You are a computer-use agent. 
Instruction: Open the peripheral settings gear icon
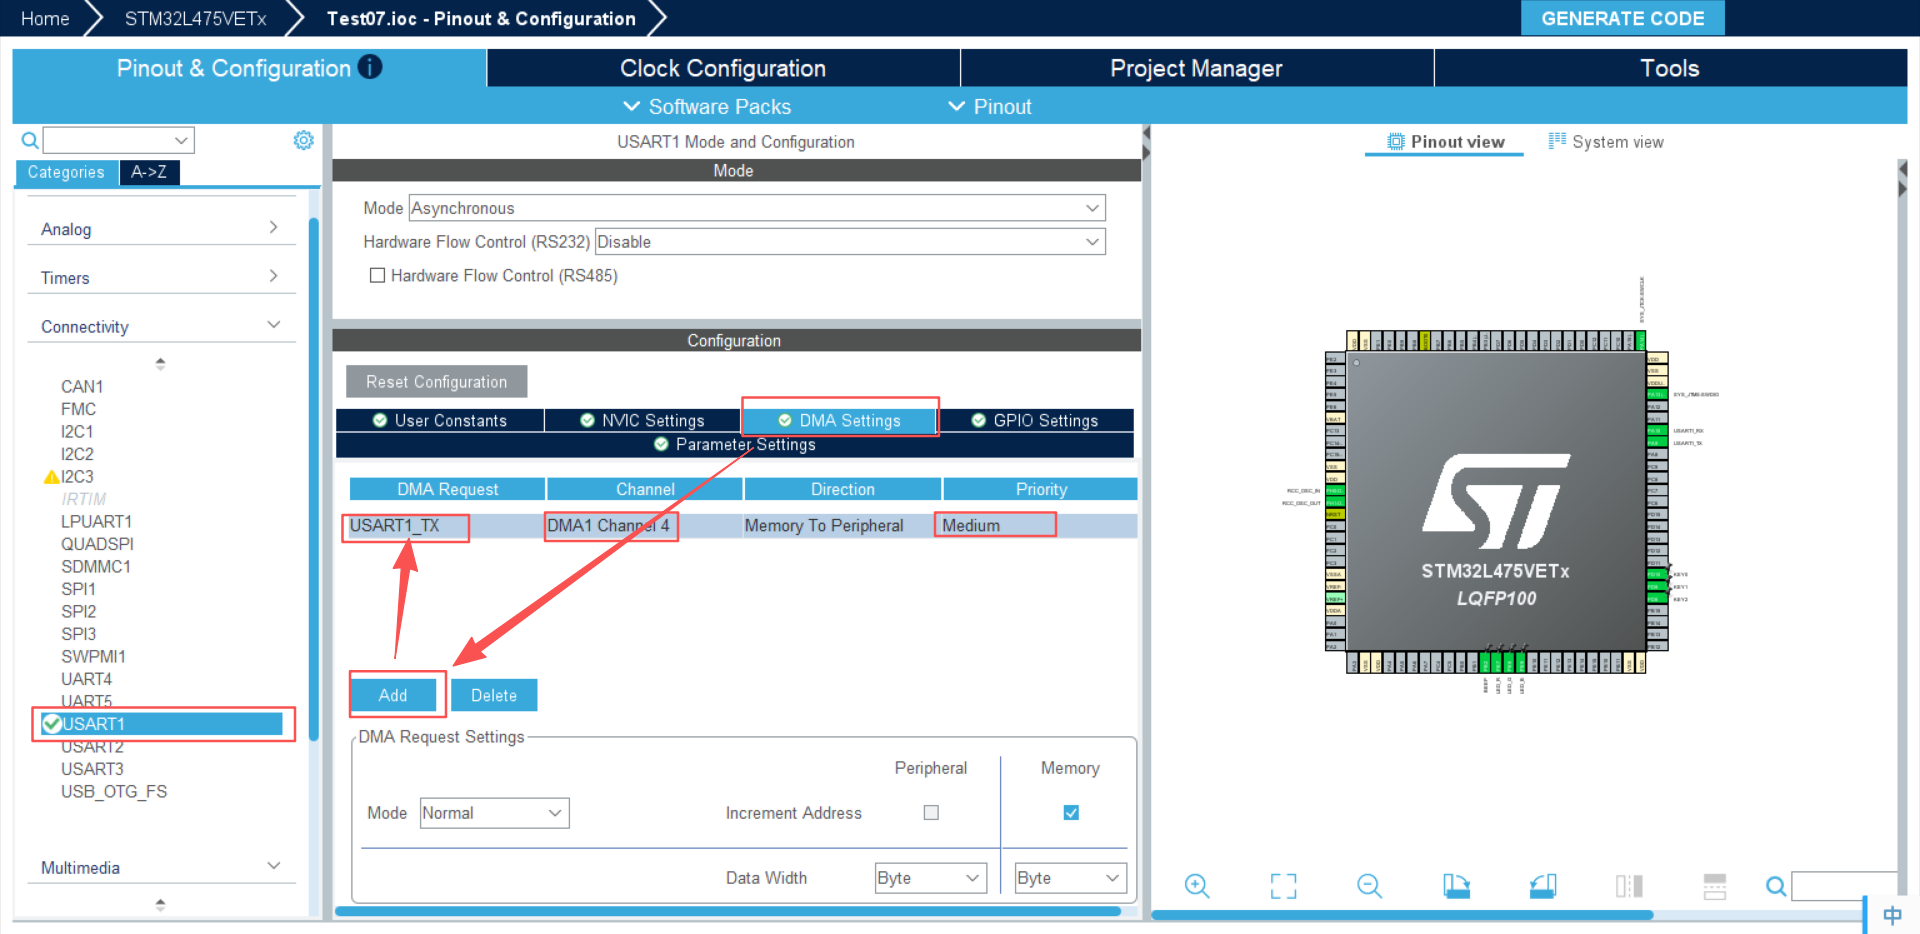click(x=303, y=140)
